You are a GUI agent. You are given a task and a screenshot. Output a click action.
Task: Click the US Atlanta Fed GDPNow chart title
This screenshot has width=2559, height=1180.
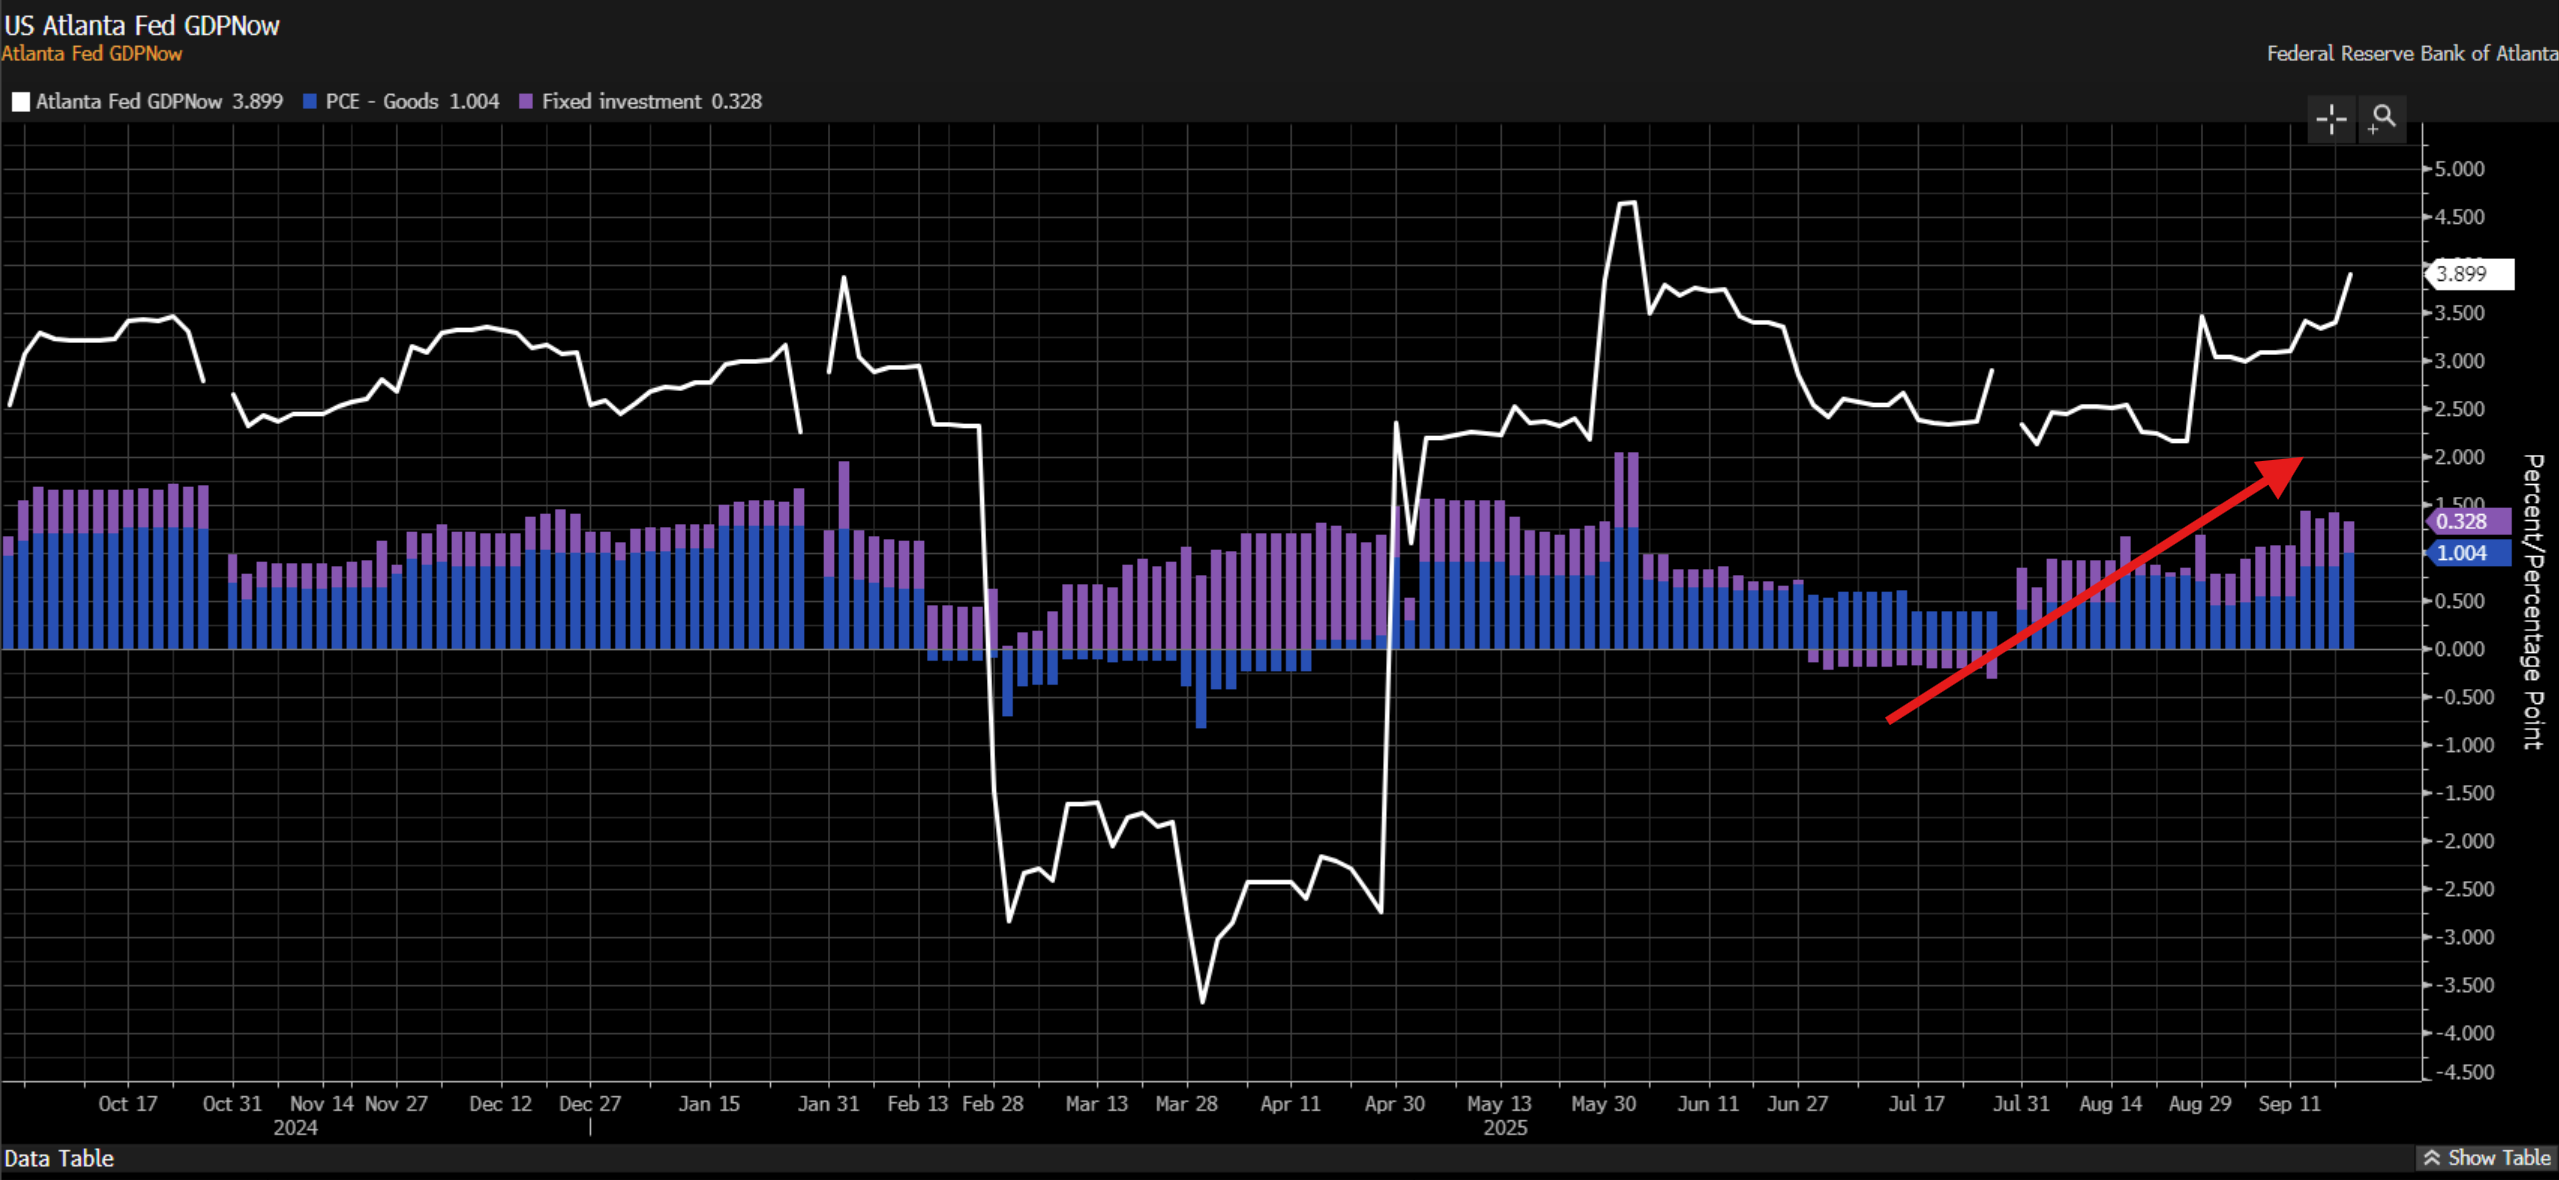142,25
